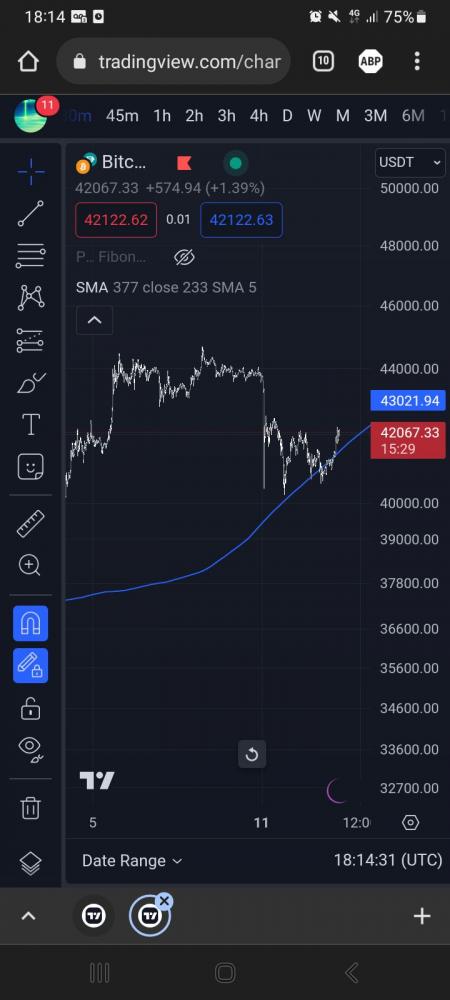Select the trend line drawing tool
450x1000 pixels.
pos(31,214)
